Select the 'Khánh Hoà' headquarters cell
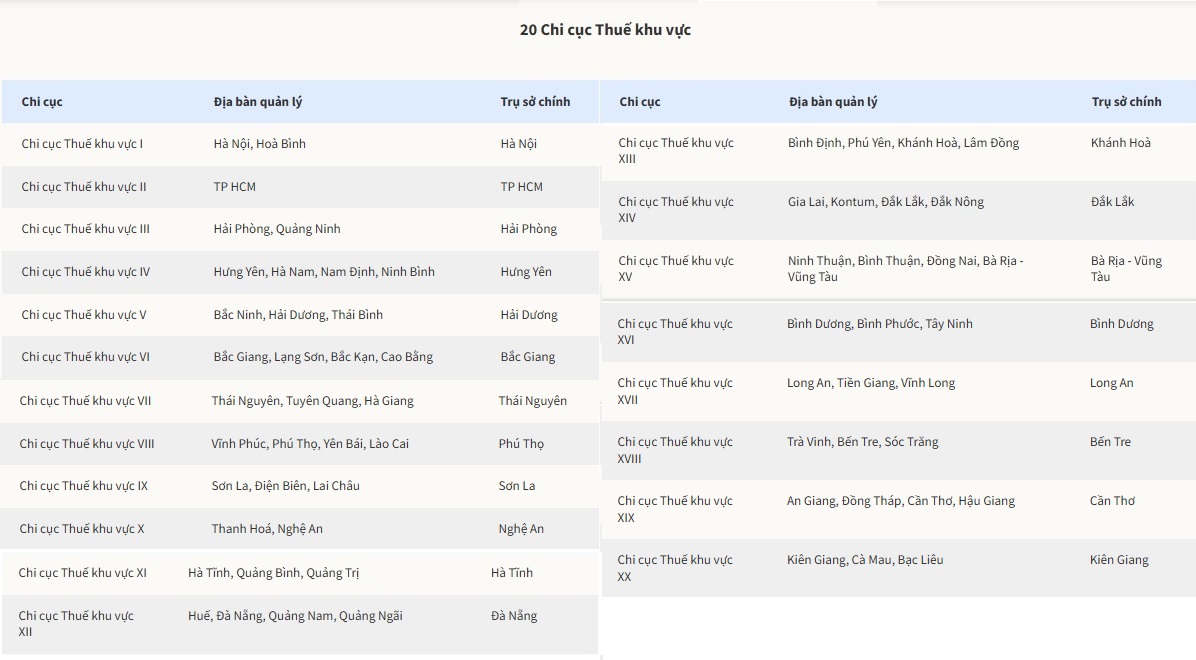Viewport: 1196px width, 660px height. point(1120,143)
